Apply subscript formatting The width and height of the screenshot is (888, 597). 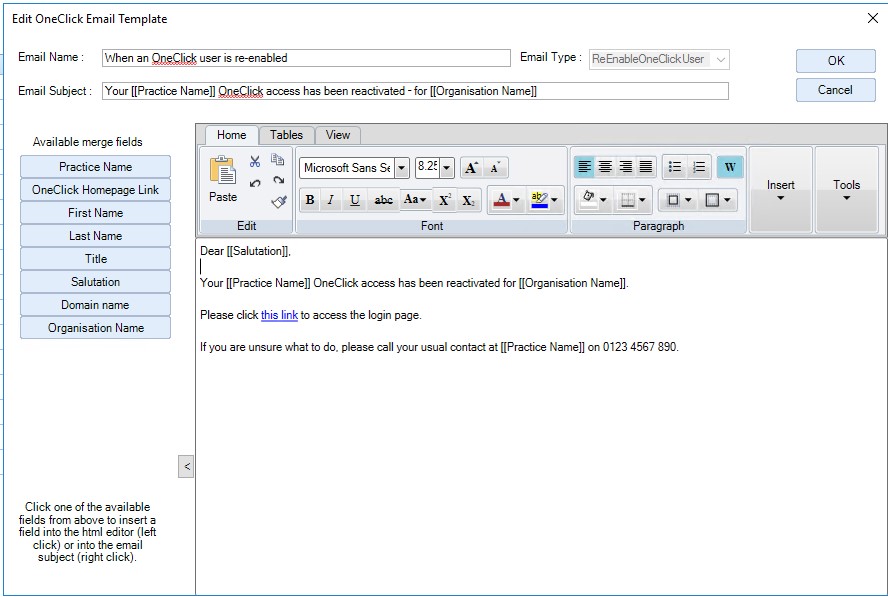[x=468, y=200]
